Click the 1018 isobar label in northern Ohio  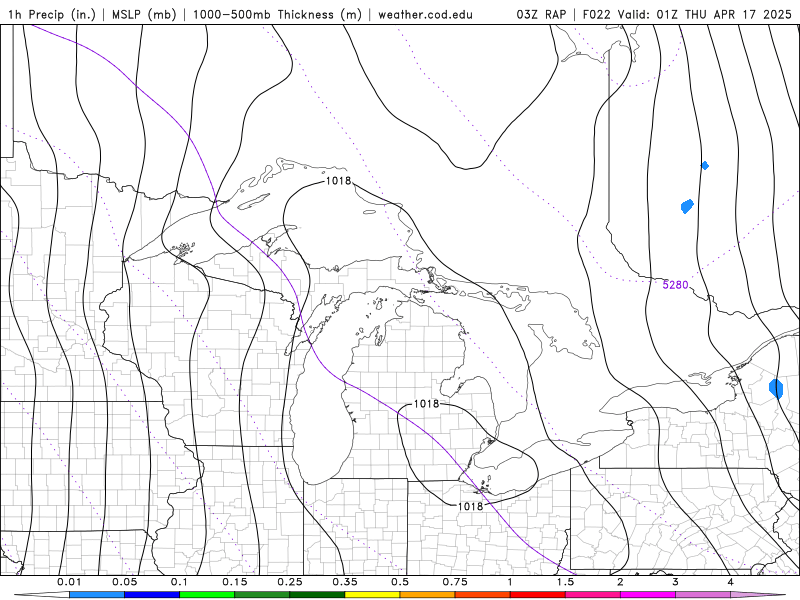click(470, 506)
